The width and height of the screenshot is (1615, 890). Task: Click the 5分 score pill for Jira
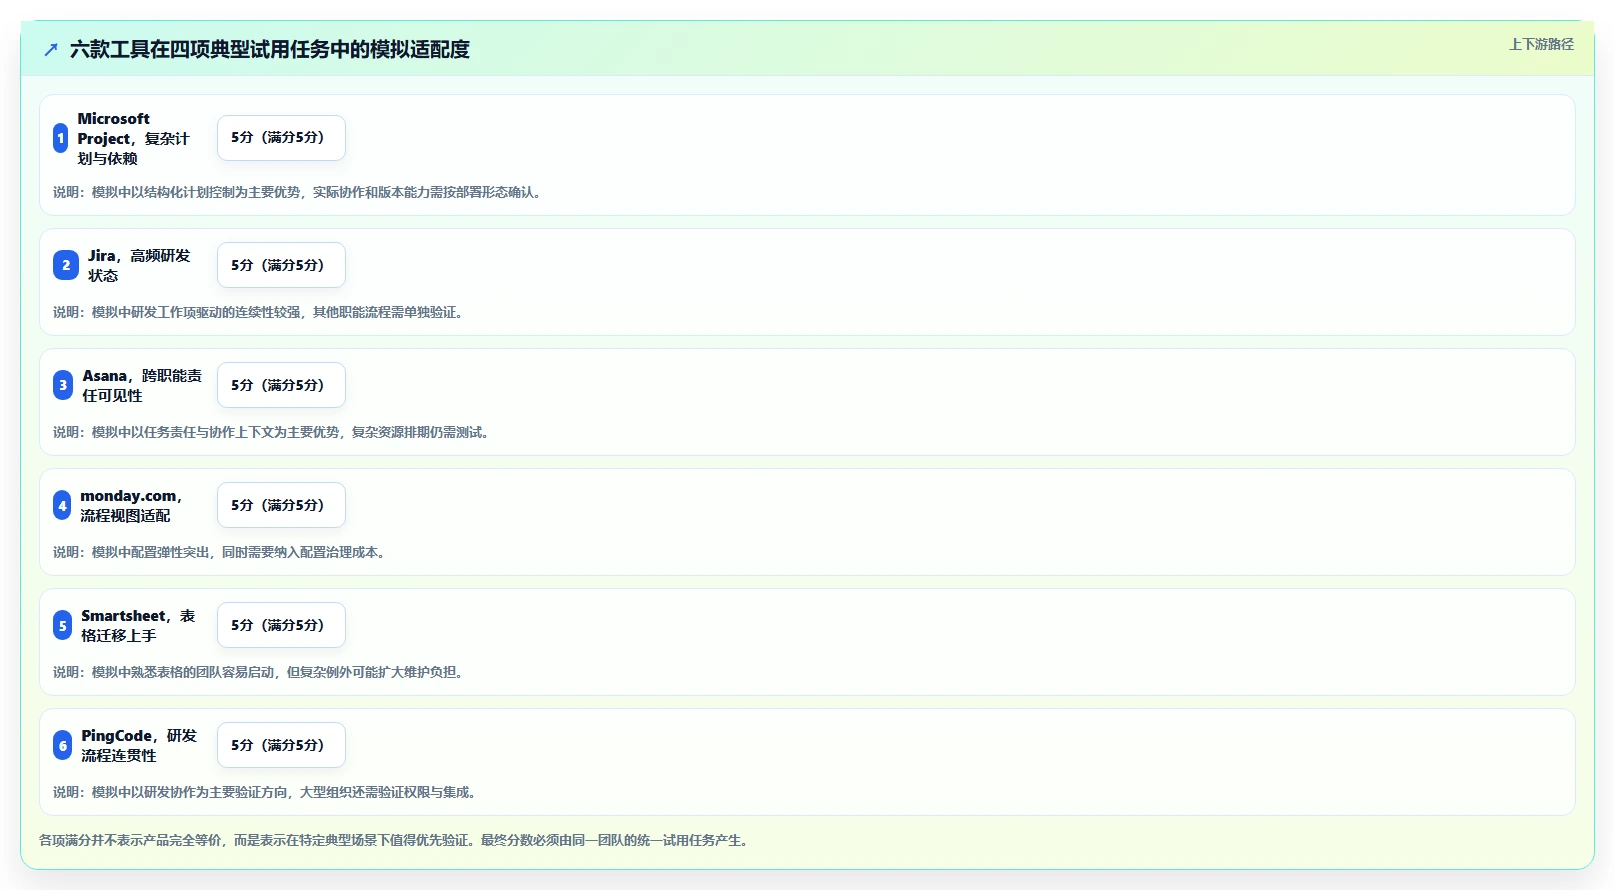281,265
